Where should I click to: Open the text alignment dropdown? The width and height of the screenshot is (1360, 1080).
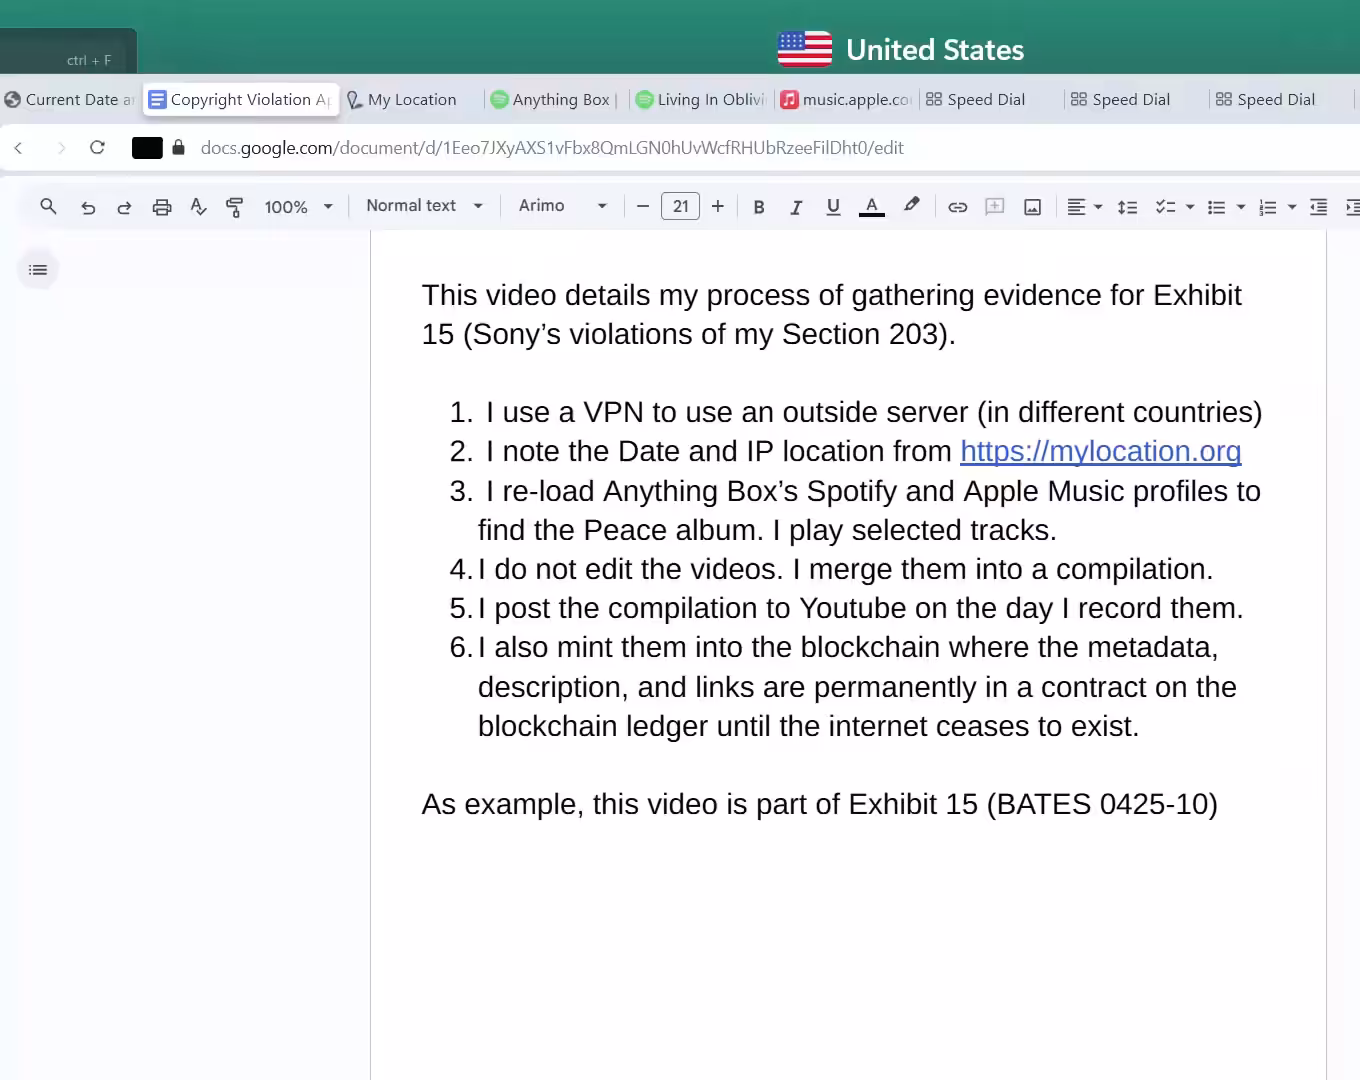pos(1085,207)
